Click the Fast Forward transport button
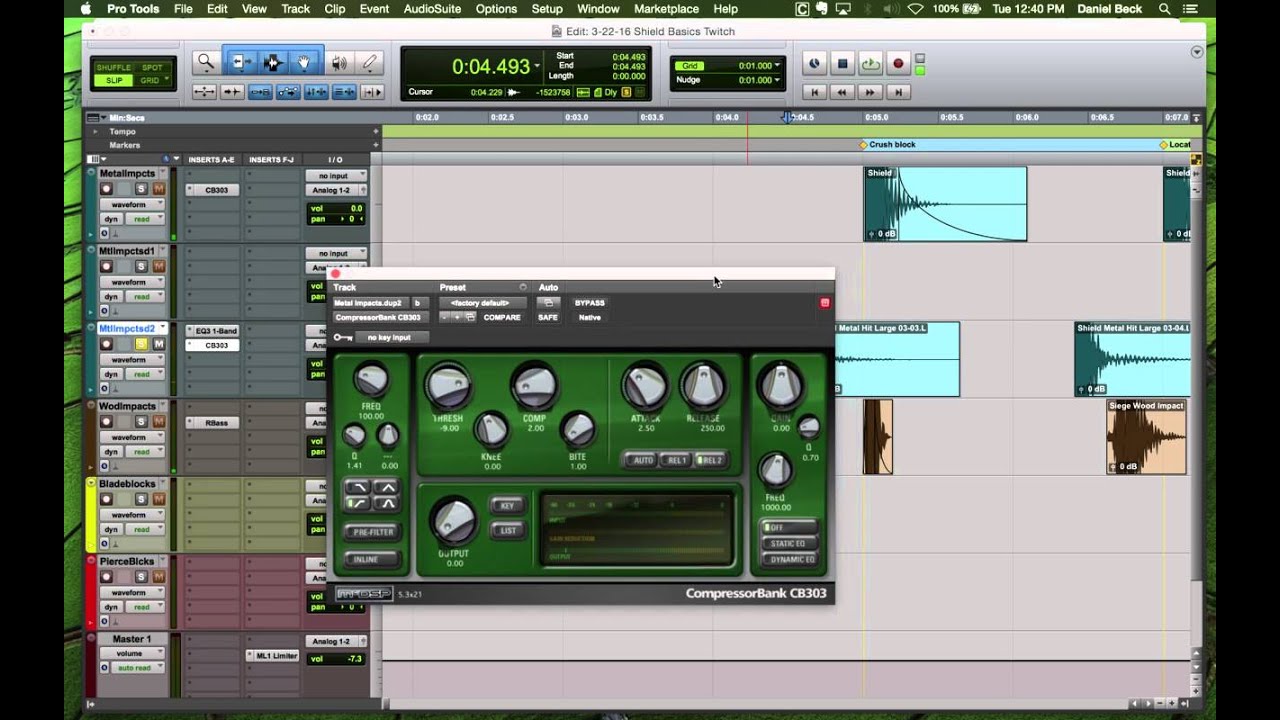1280x720 pixels. click(870, 92)
